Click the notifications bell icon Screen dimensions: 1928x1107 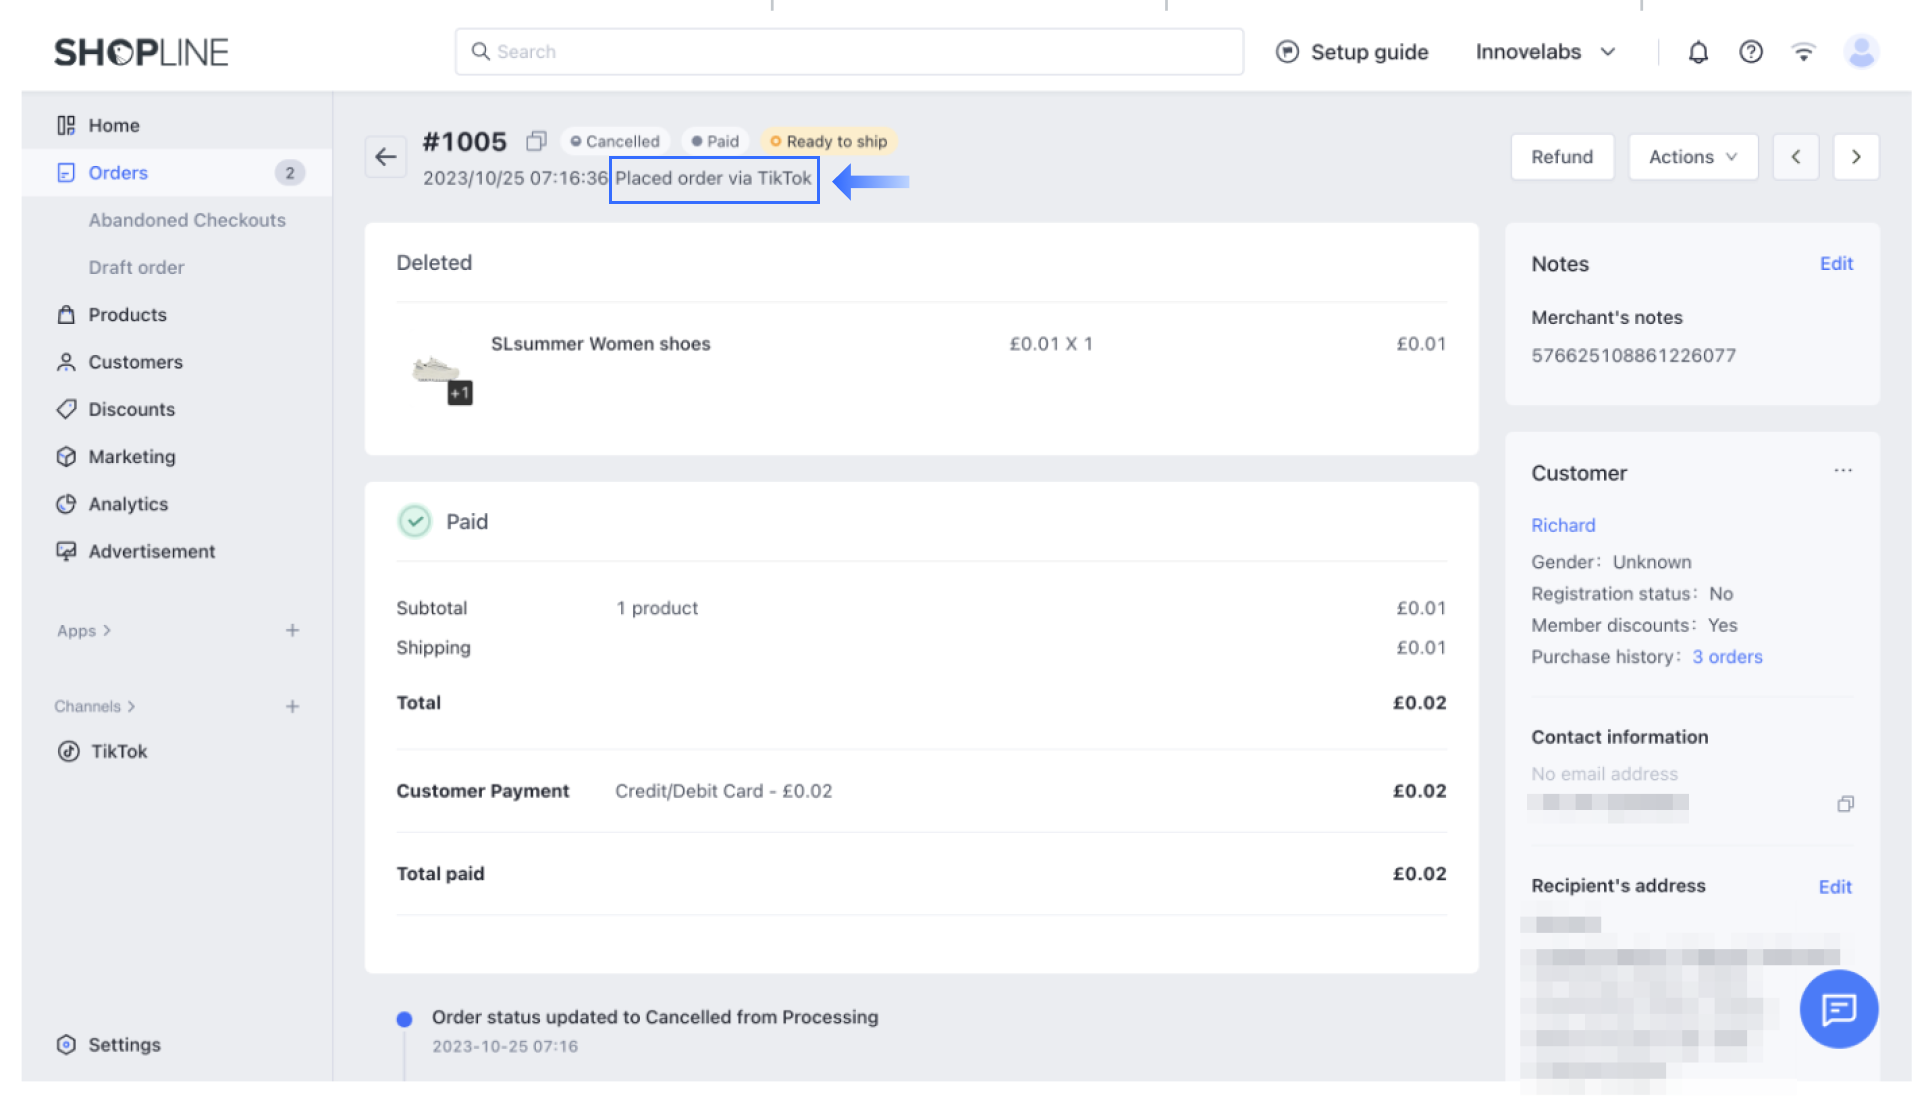pos(1697,52)
